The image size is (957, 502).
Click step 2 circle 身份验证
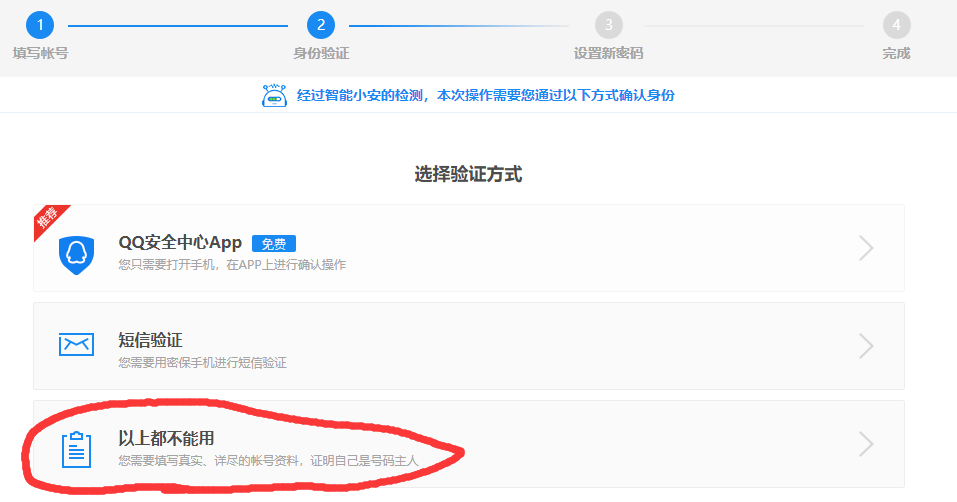321,25
